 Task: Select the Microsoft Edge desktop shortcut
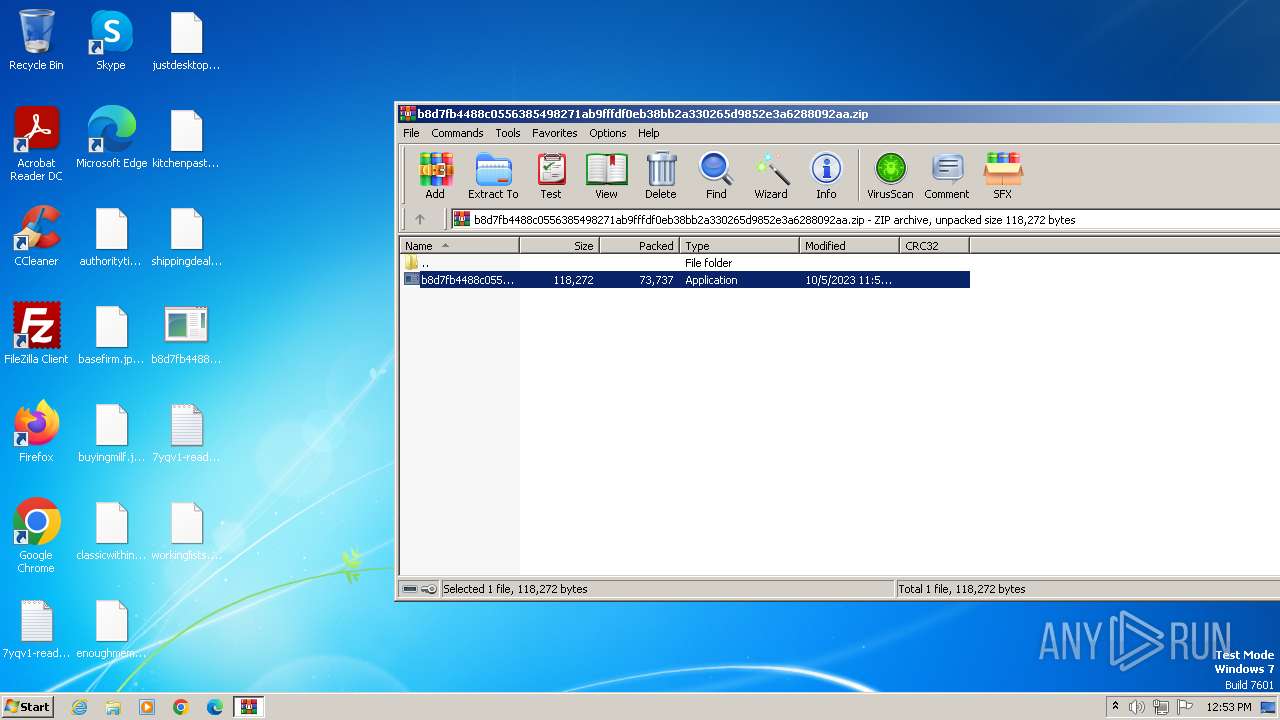(x=111, y=138)
